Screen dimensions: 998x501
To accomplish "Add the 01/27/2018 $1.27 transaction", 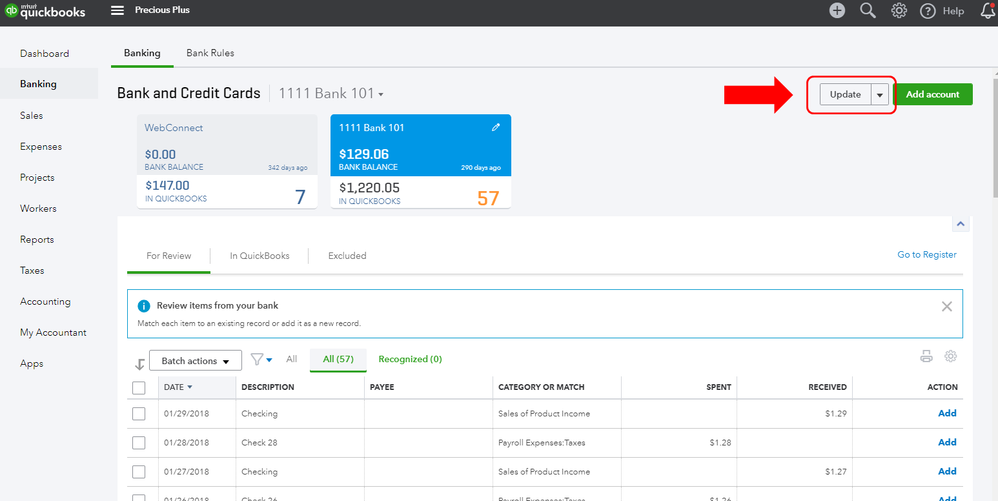I will pyautogui.click(x=947, y=472).
